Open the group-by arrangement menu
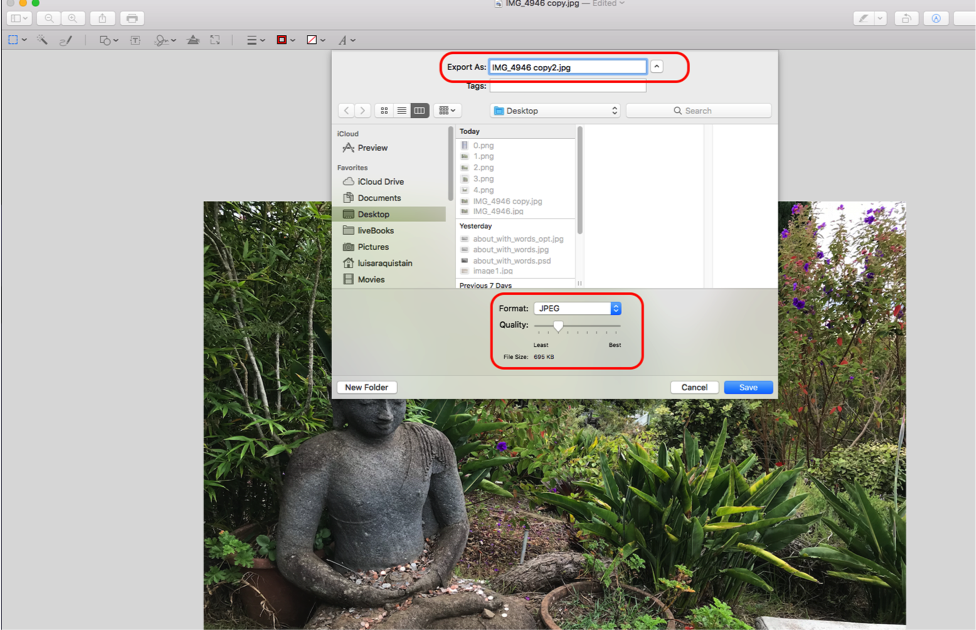This screenshot has height=630, width=976. click(x=447, y=111)
